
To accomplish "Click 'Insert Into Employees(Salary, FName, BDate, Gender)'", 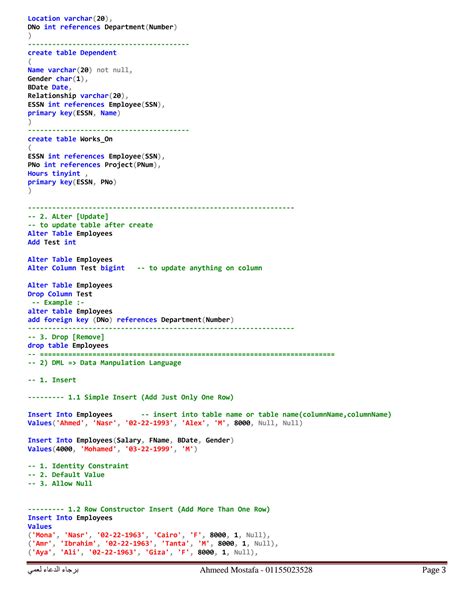I will (x=131, y=440).
